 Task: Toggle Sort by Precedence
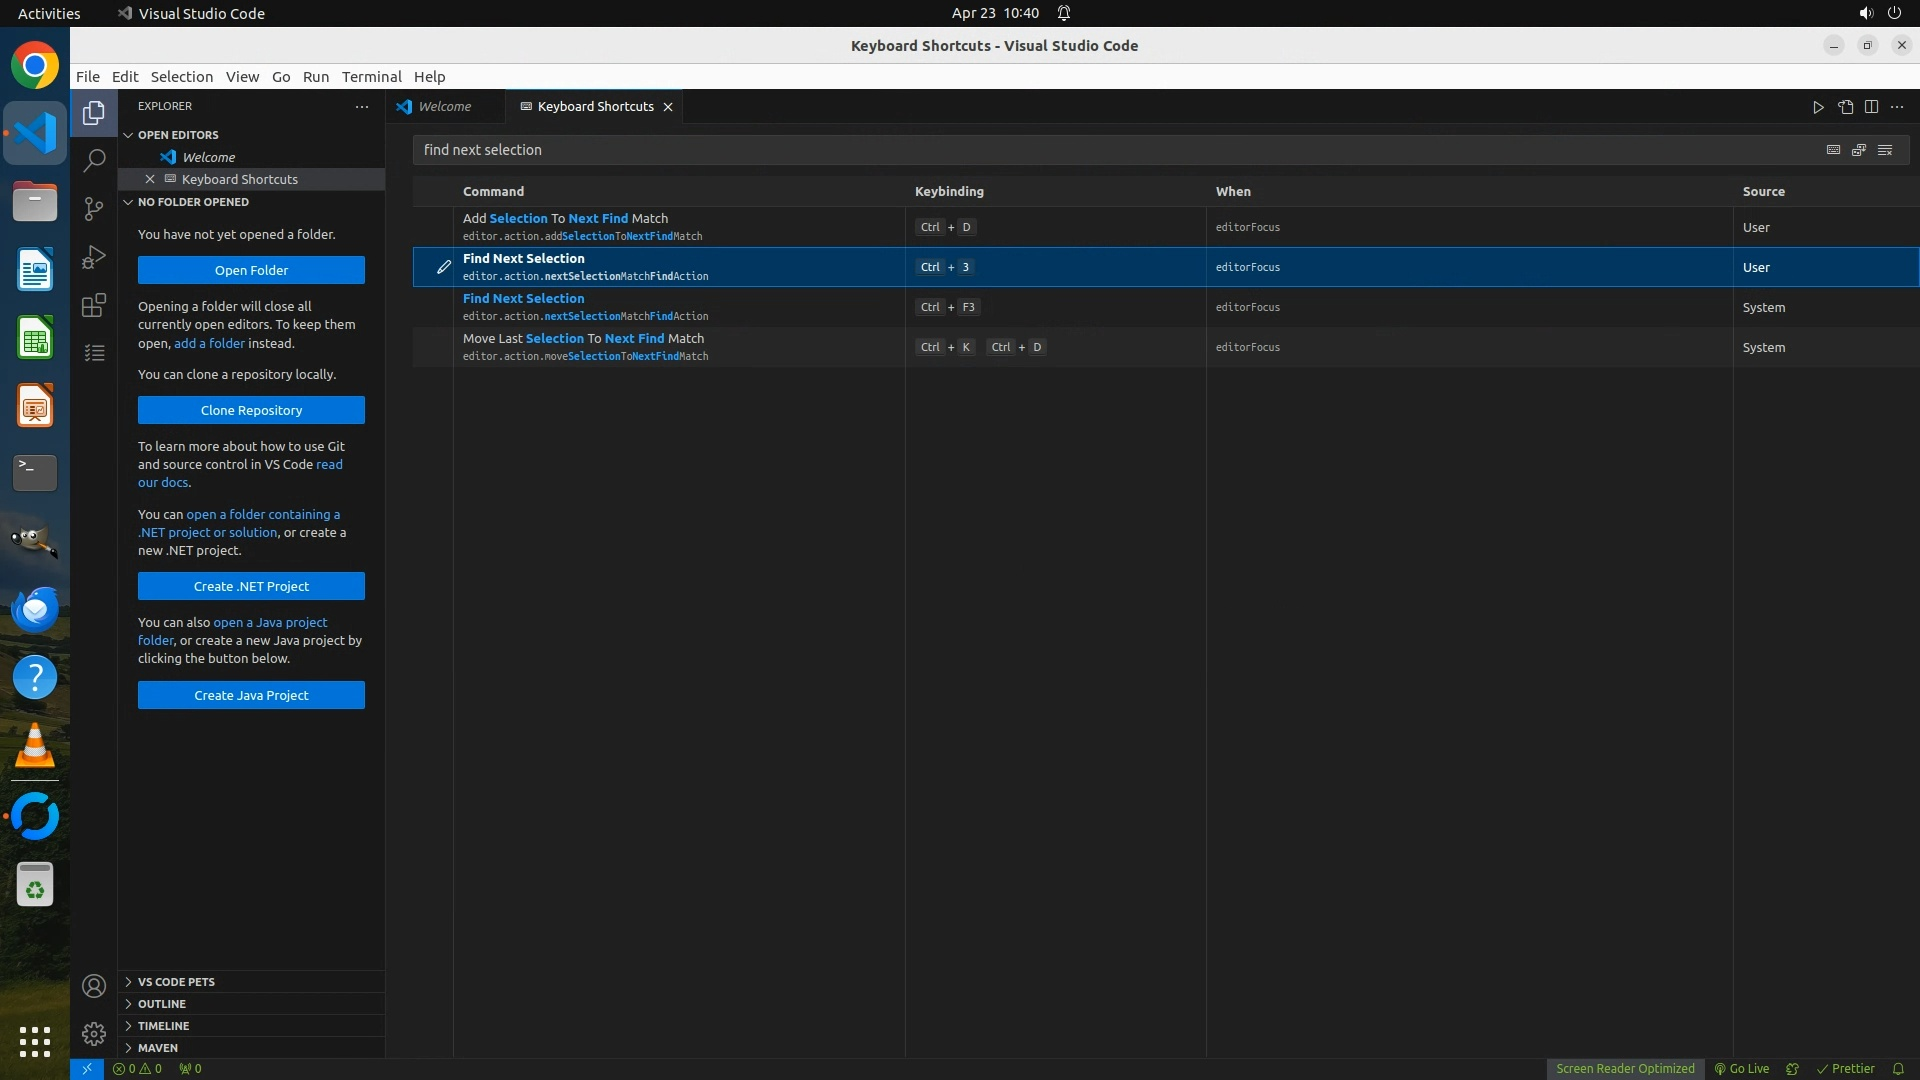(1859, 150)
